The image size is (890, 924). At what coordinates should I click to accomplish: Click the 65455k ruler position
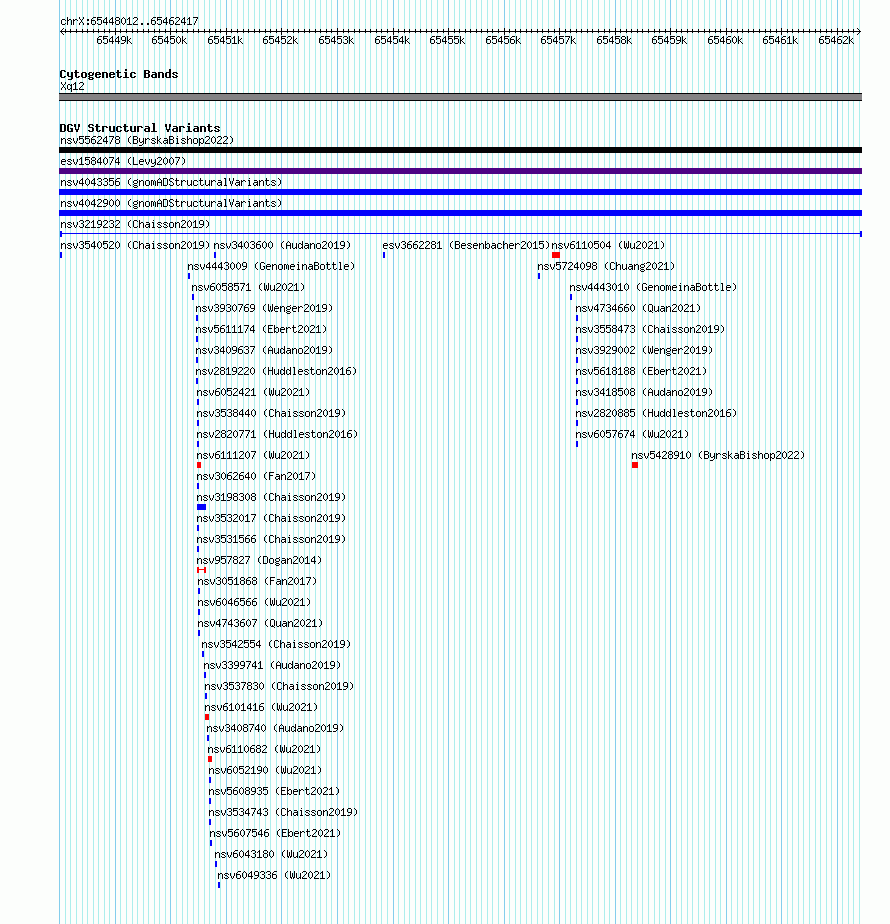point(447,40)
